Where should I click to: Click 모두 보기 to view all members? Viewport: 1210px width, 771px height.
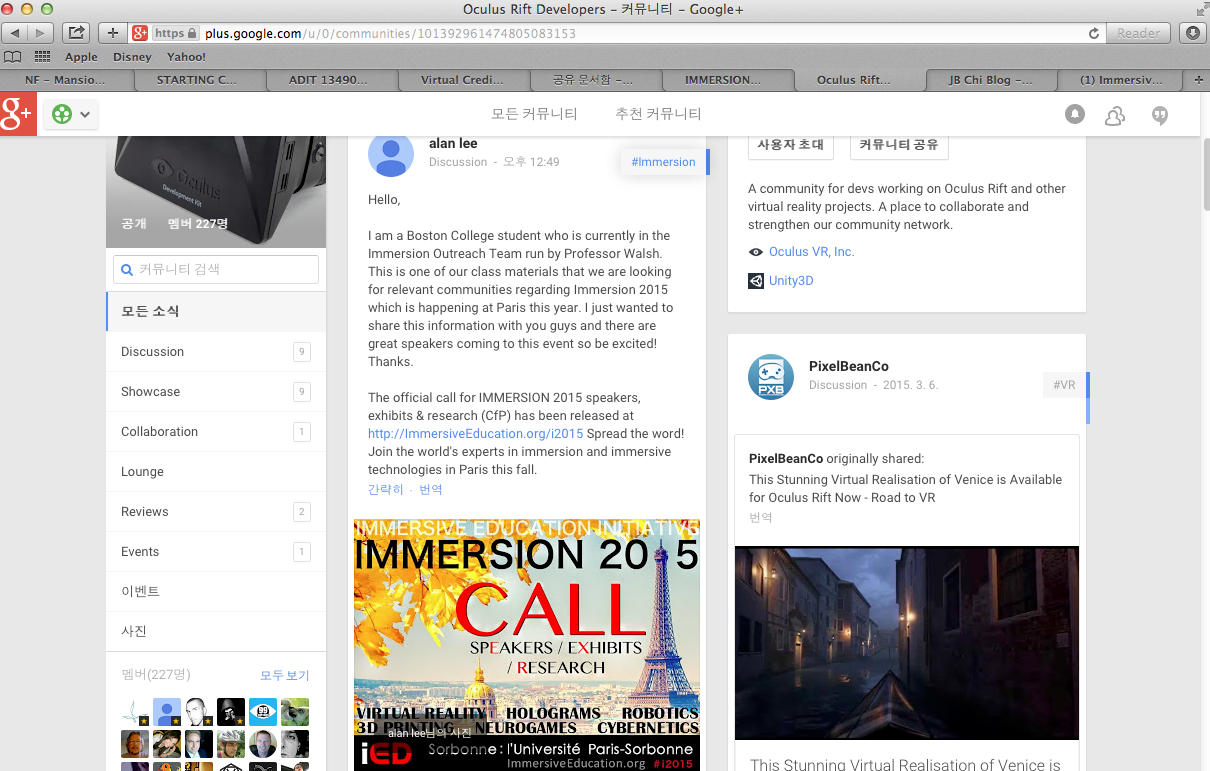285,675
